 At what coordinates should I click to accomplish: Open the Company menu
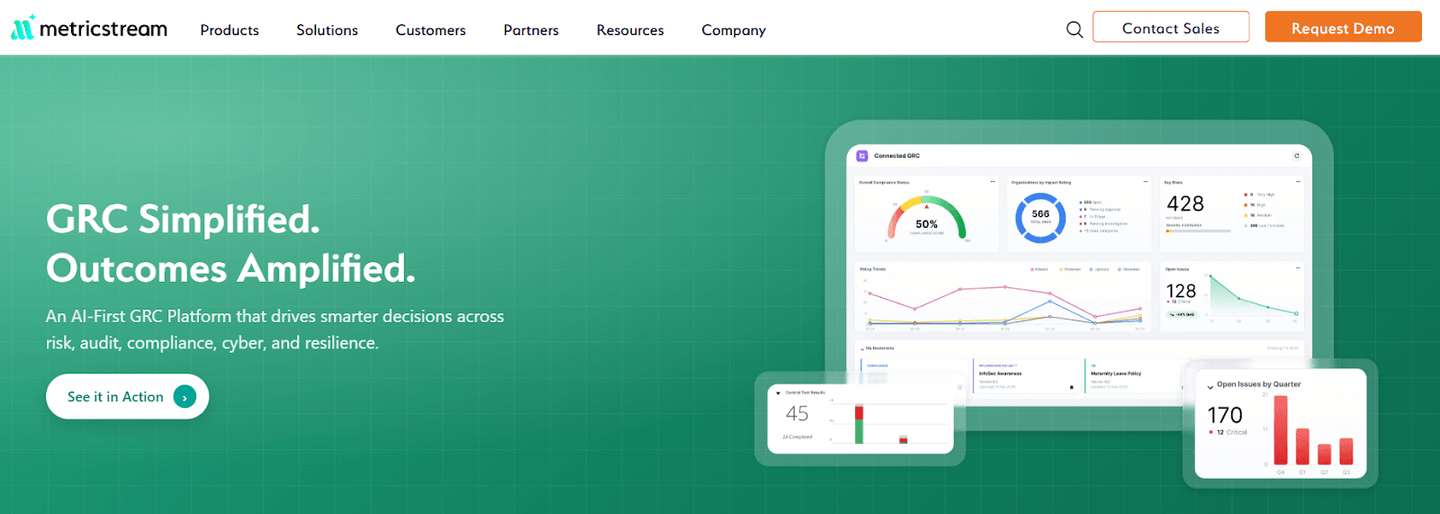[733, 30]
